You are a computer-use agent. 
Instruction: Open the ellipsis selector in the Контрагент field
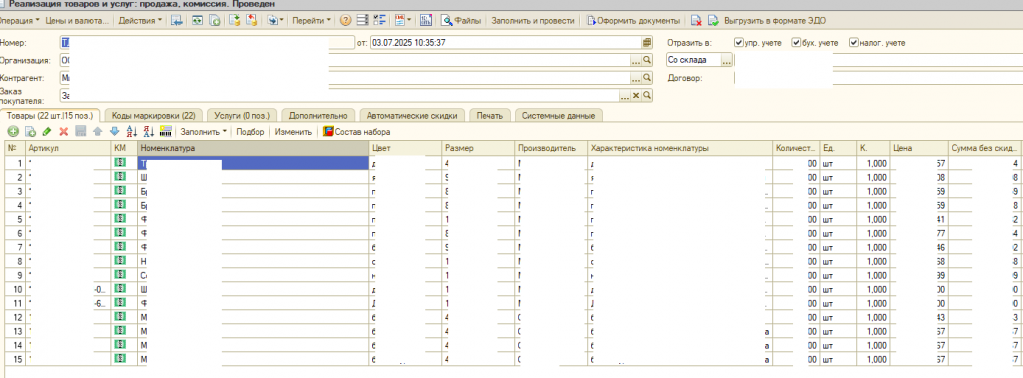635,78
